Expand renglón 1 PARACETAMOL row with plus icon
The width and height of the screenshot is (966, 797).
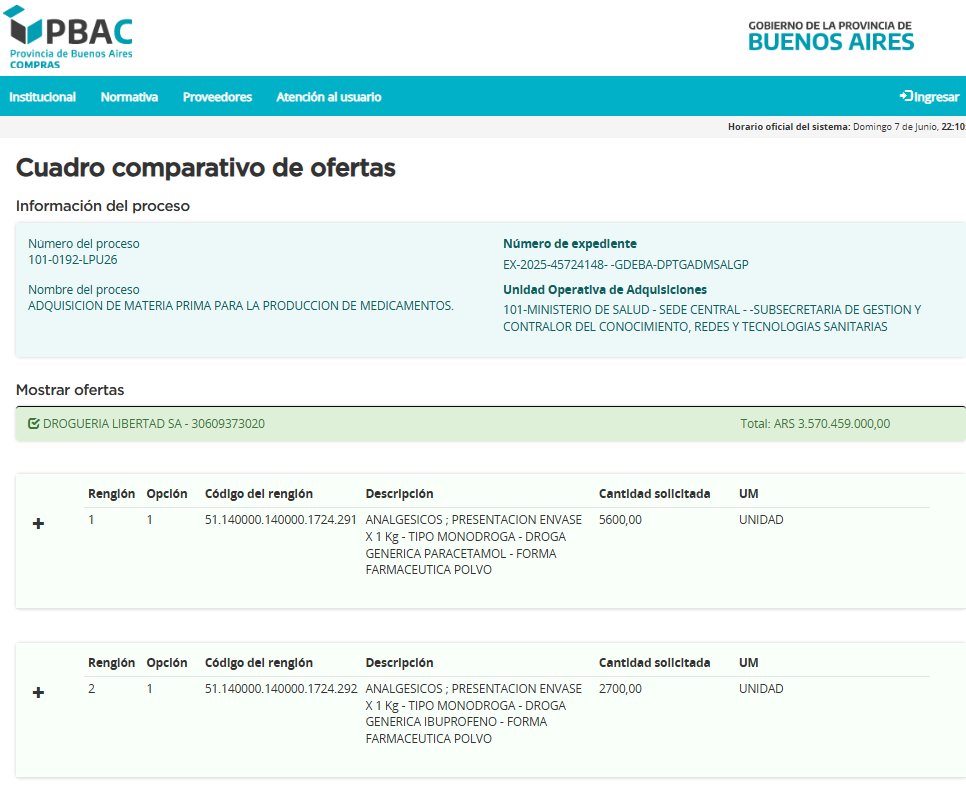[38, 524]
